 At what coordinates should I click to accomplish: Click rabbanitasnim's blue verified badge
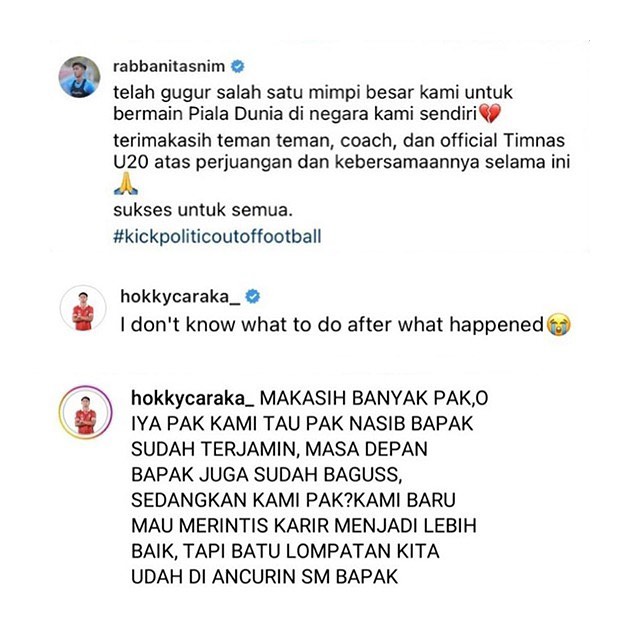238,66
